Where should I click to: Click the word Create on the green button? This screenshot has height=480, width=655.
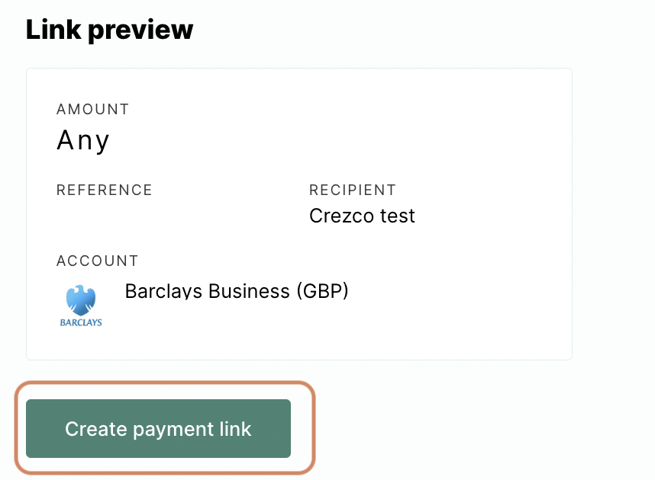tap(96, 429)
